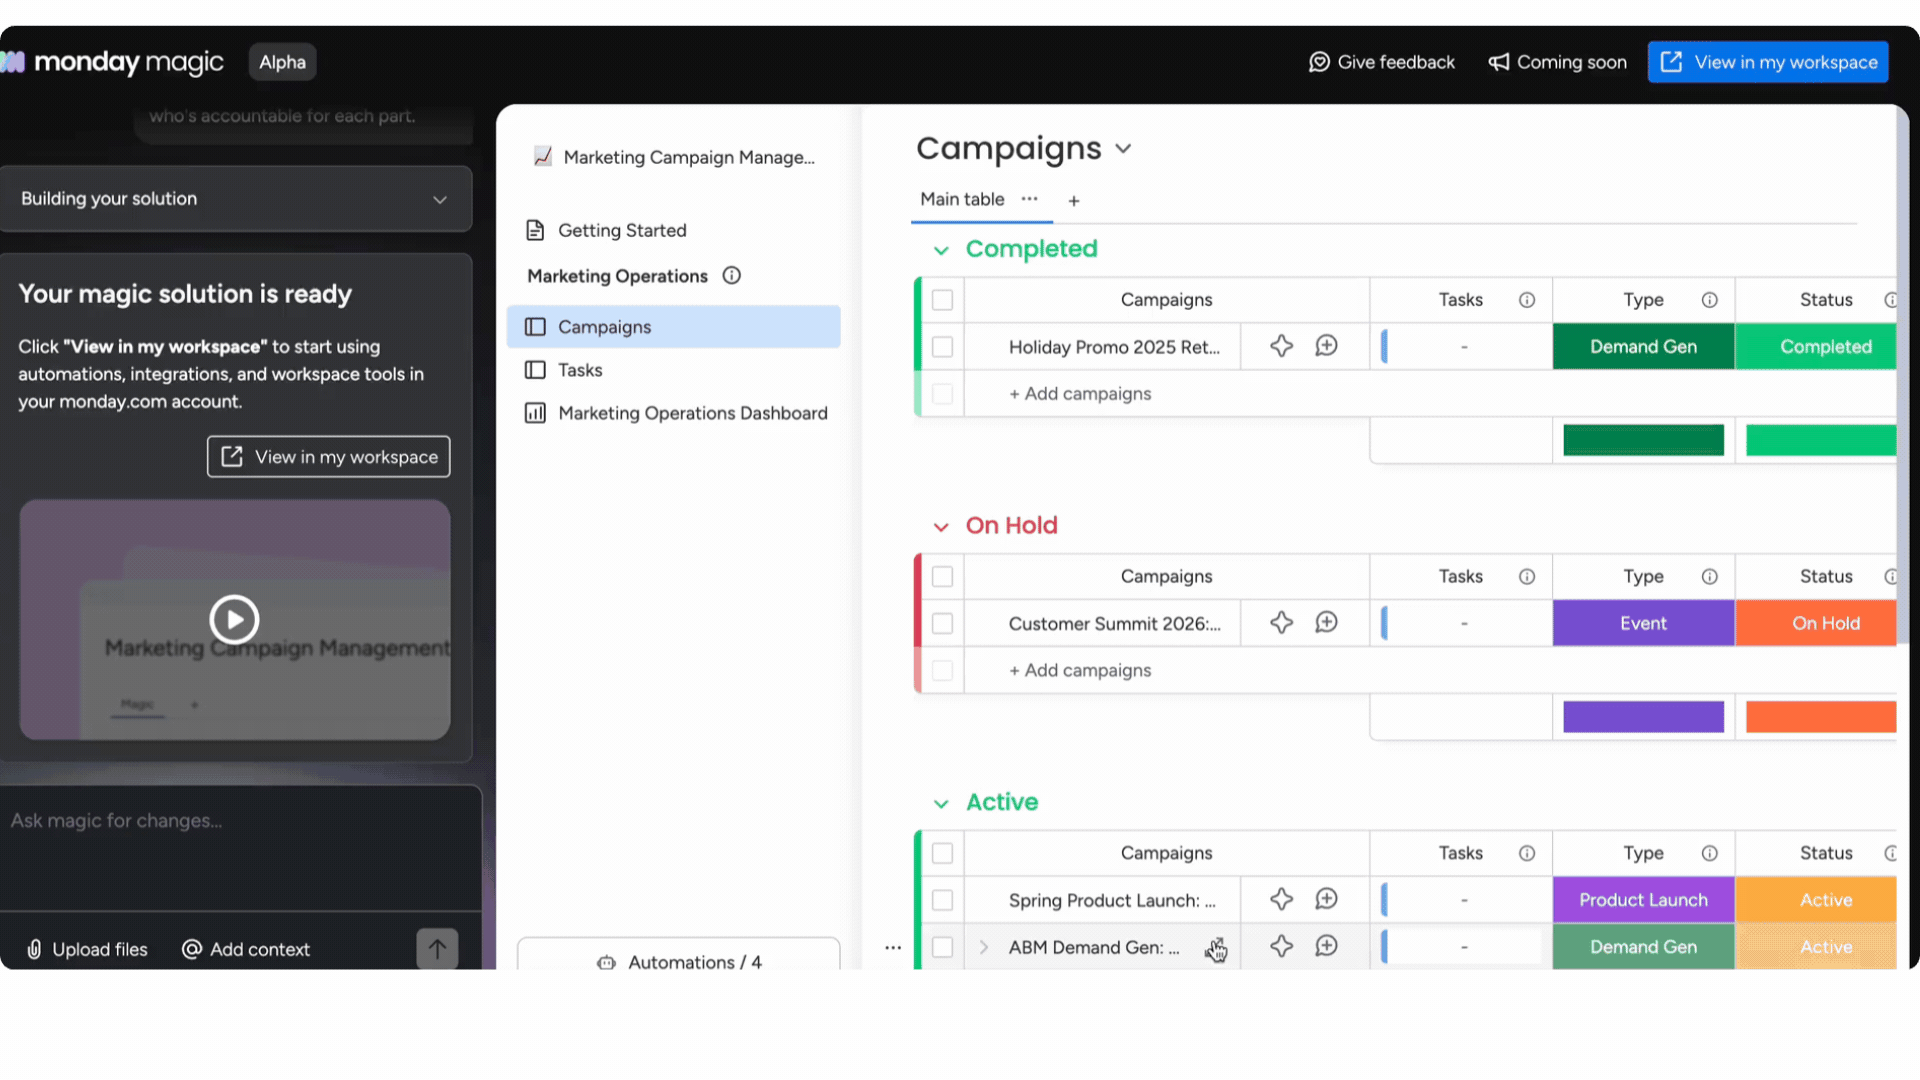Screen dimensions: 1920x1080
Task: Select all campaigns in On Hold group
Action: point(942,577)
